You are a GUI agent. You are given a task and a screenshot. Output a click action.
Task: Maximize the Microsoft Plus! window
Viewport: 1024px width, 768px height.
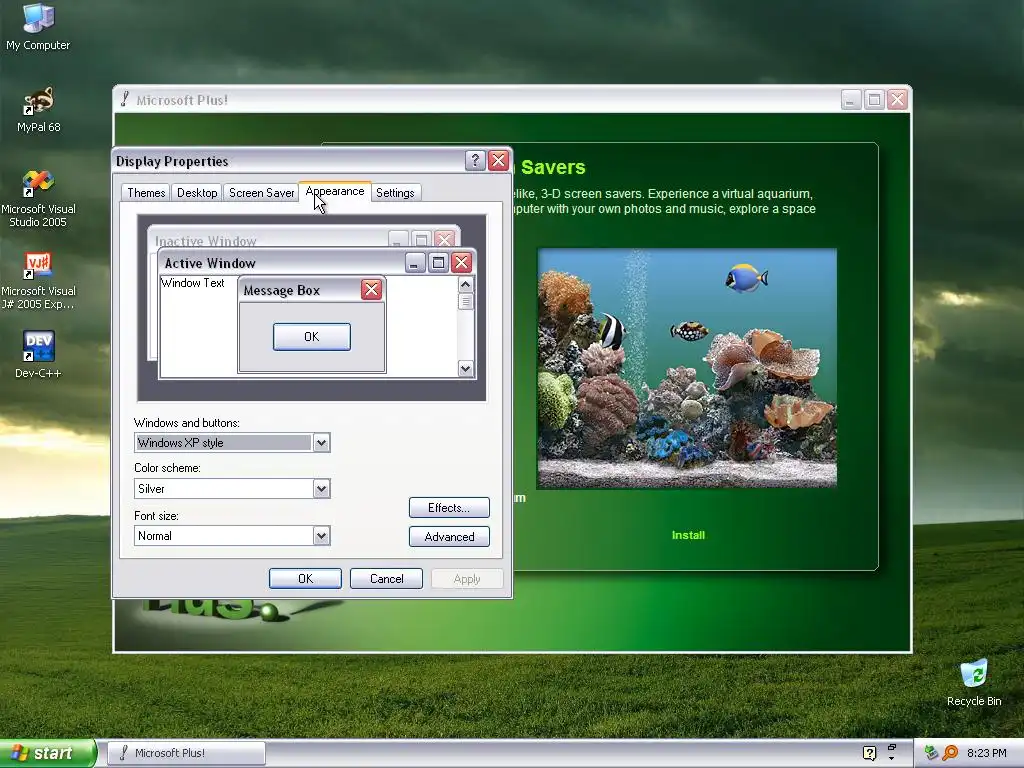click(x=874, y=100)
